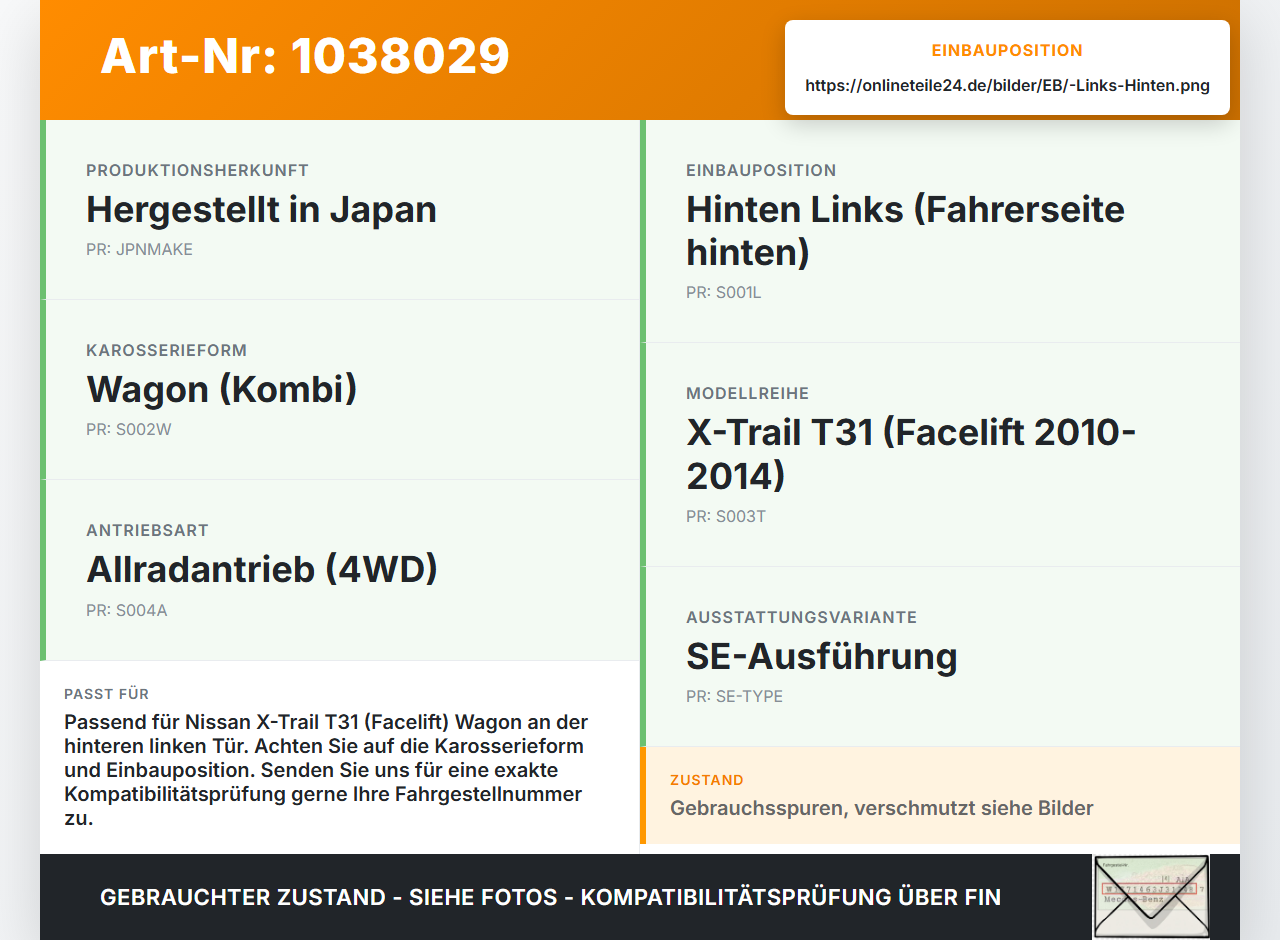The width and height of the screenshot is (1280, 940).
Task: Click the ZUSTAND condition note
Action: (x=881, y=808)
